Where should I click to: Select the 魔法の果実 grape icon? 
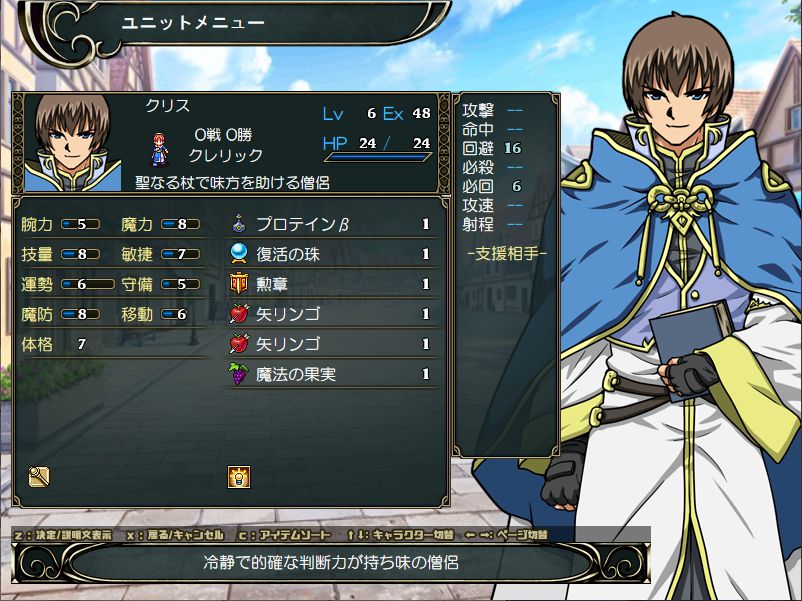[238, 373]
